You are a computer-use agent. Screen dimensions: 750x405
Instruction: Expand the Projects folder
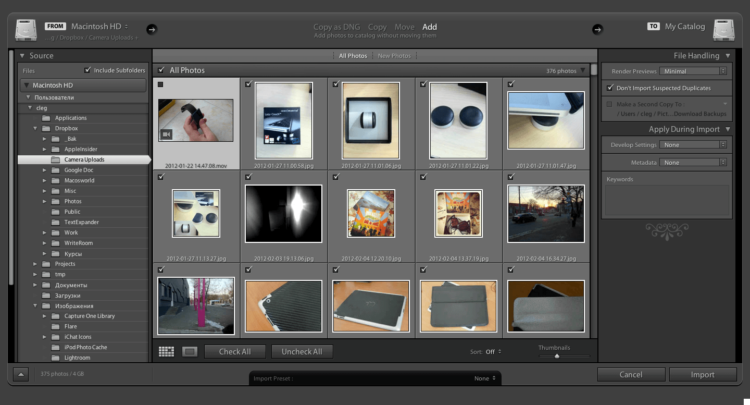pyautogui.click(x=35, y=264)
